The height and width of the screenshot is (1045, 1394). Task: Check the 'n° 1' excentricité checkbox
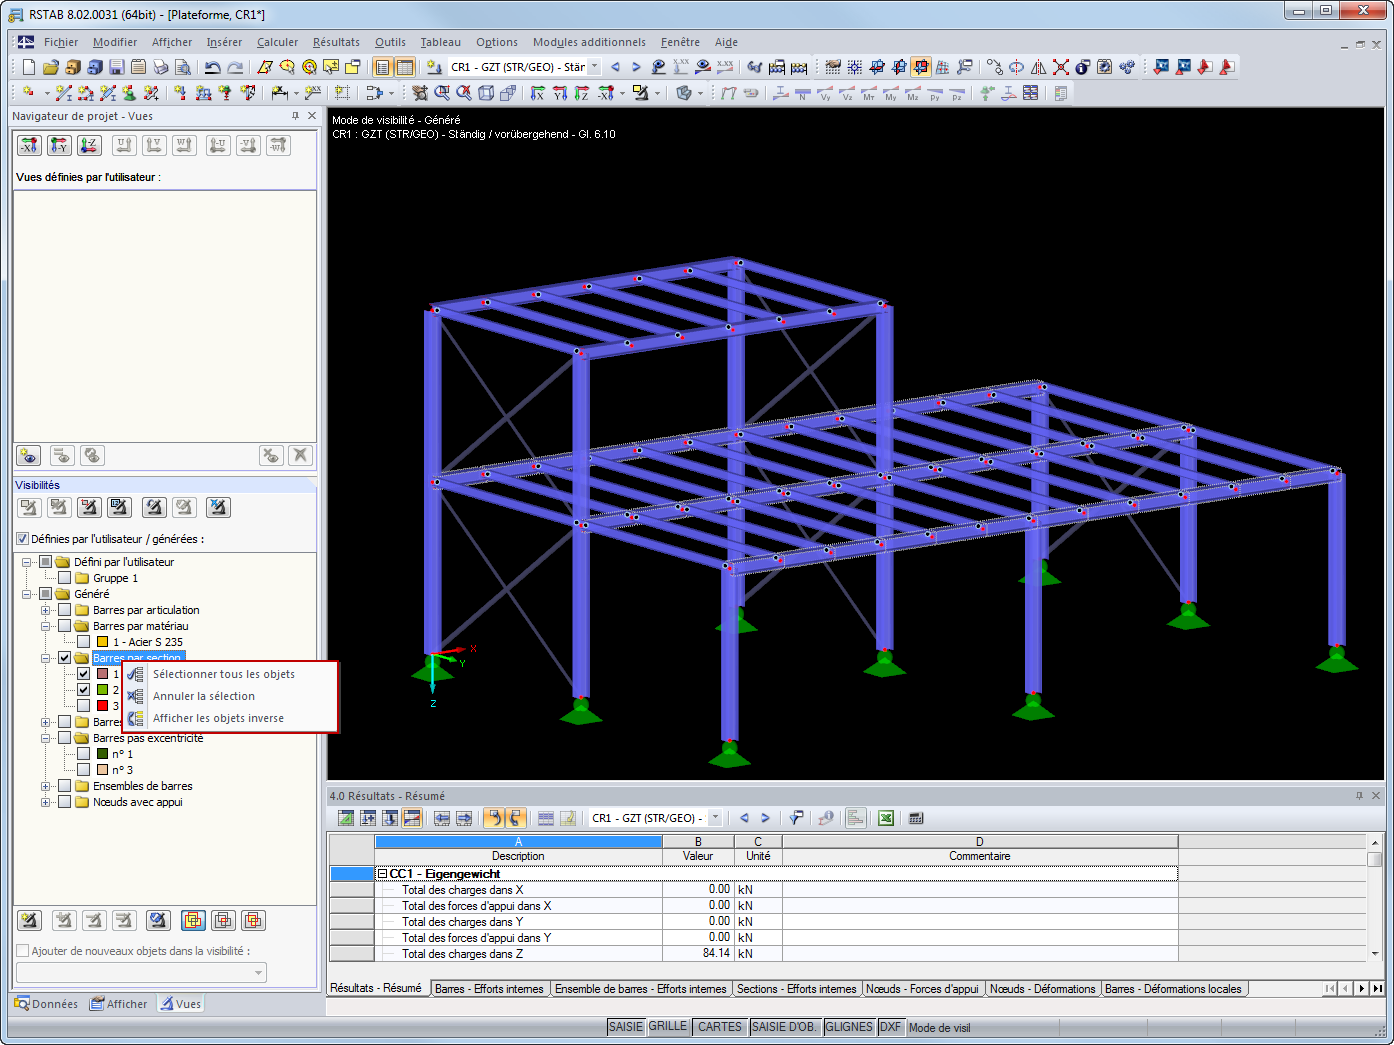click(83, 754)
